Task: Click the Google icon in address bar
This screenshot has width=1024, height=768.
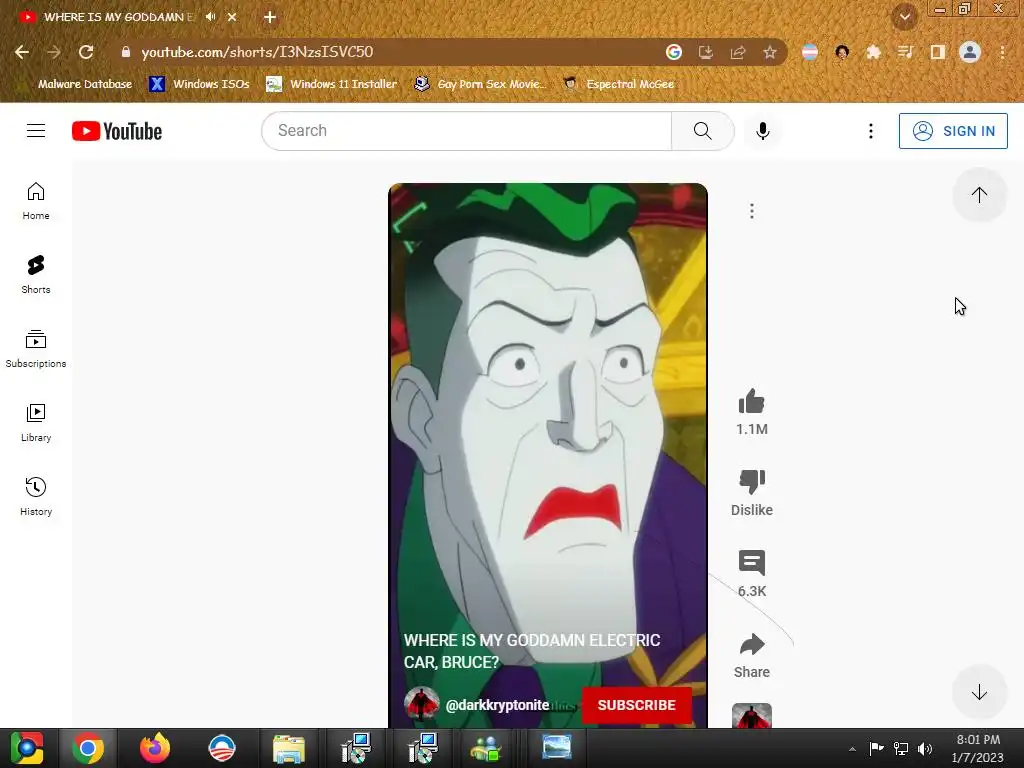Action: point(673,52)
